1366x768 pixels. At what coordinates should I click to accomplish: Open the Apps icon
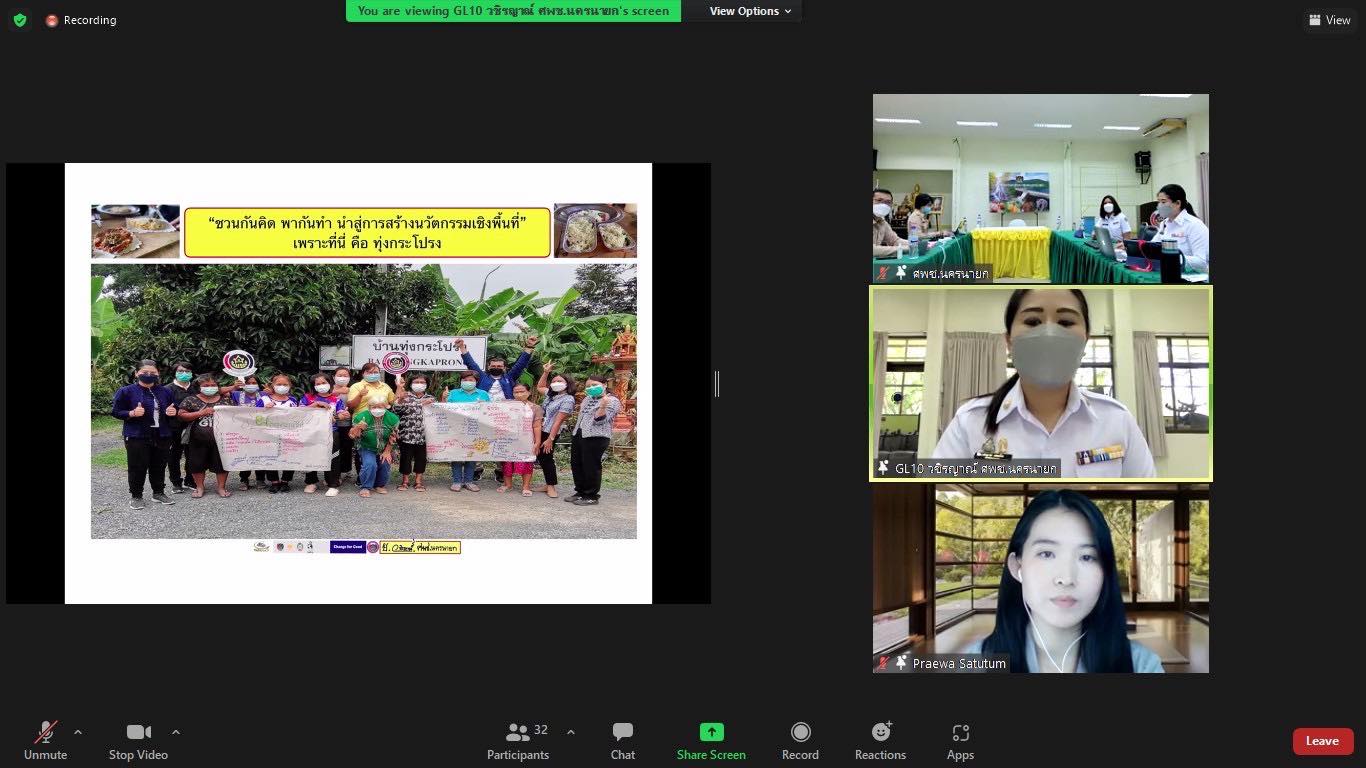[960, 732]
